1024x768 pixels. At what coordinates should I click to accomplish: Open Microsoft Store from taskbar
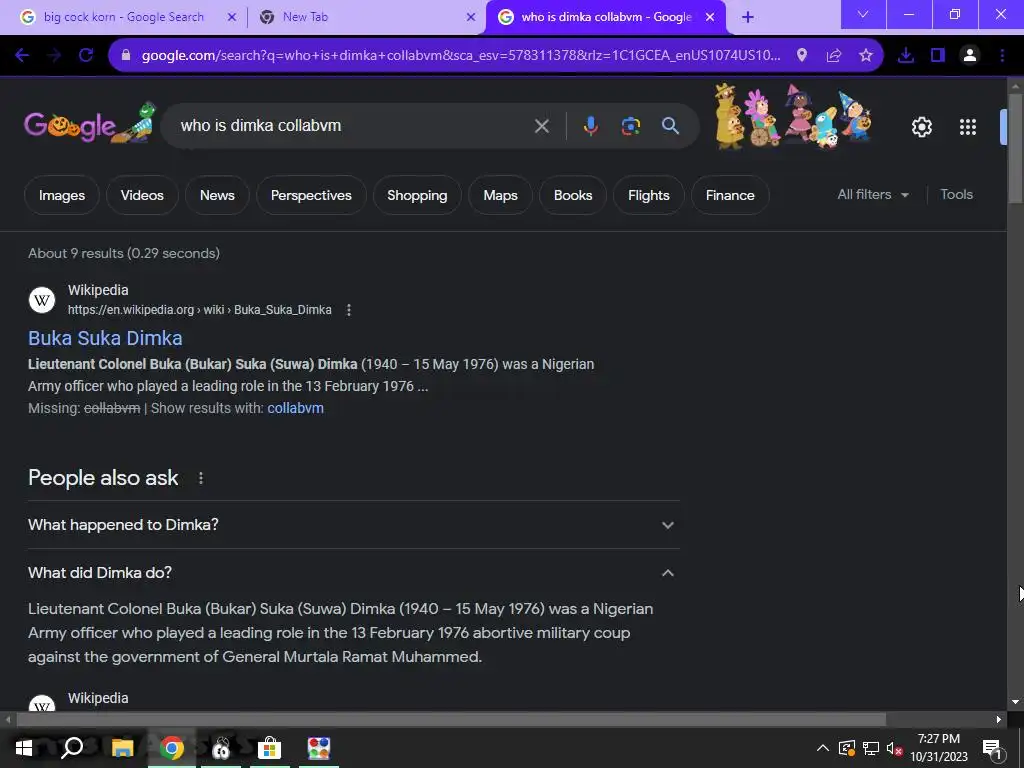(269, 748)
